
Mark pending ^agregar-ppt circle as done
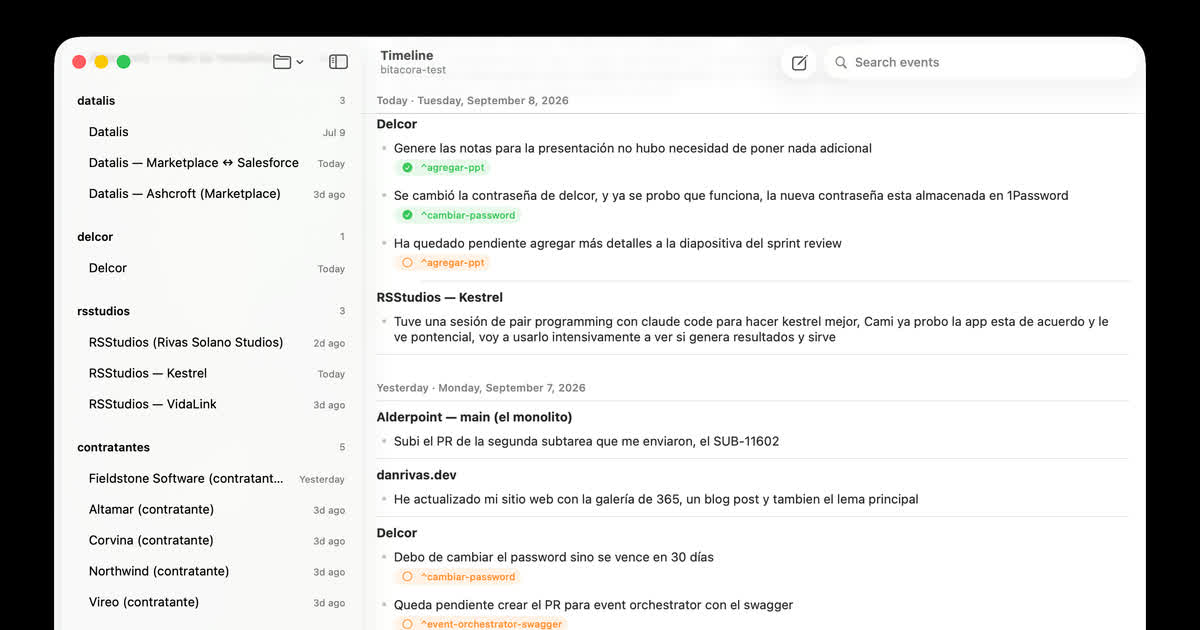(x=407, y=263)
